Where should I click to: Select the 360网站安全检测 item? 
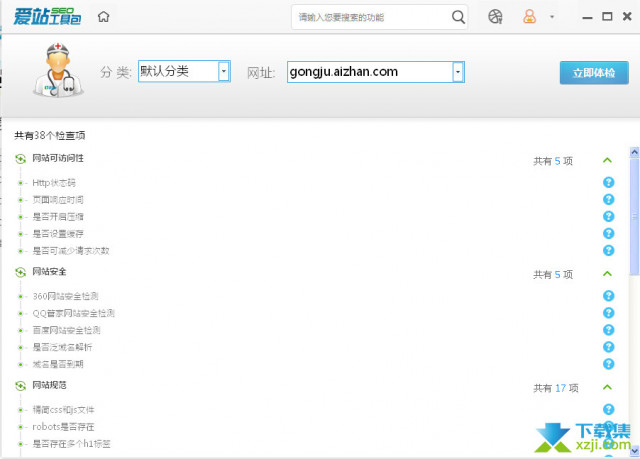(65, 296)
